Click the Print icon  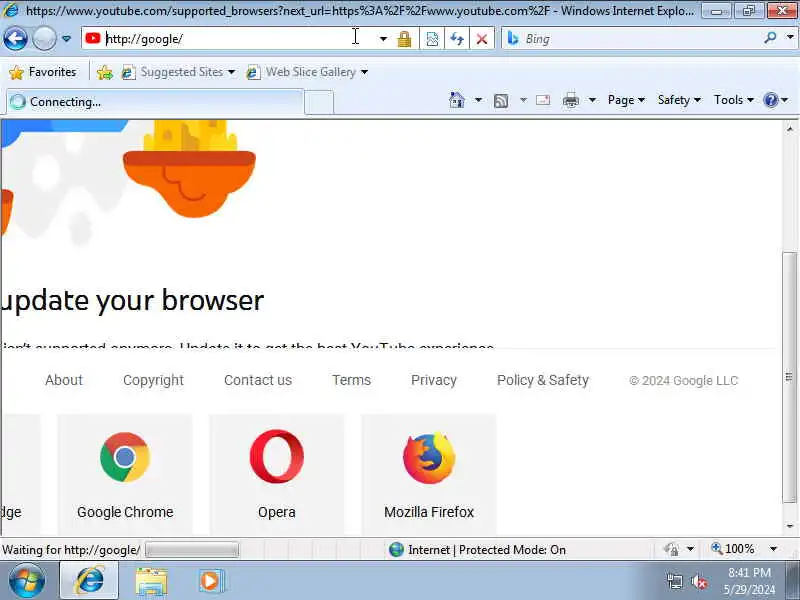click(x=570, y=101)
